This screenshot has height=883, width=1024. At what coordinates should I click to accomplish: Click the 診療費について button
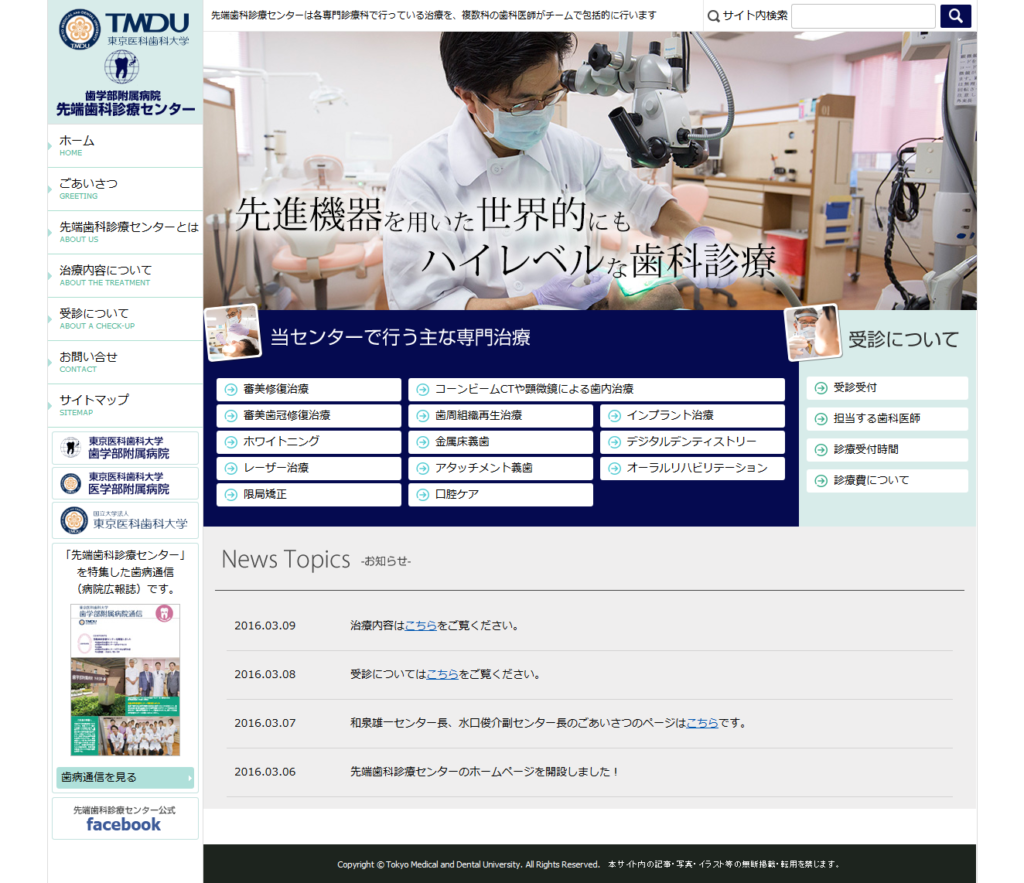886,481
